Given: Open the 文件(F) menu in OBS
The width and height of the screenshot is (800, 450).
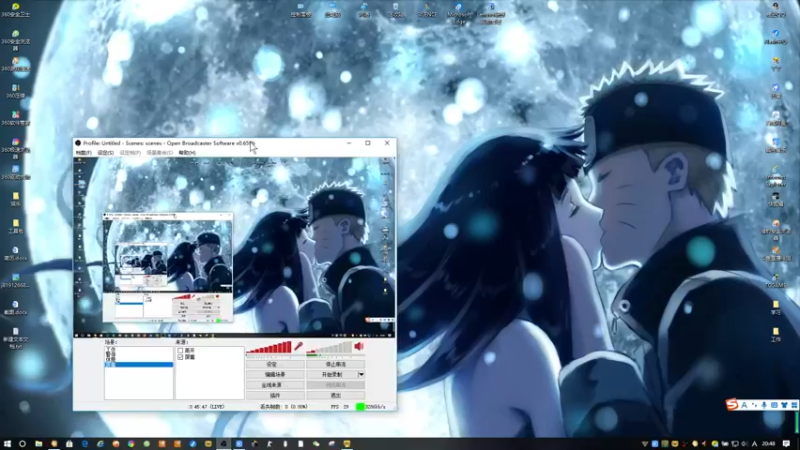Looking at the screenshot, I should tap(84, 153).
